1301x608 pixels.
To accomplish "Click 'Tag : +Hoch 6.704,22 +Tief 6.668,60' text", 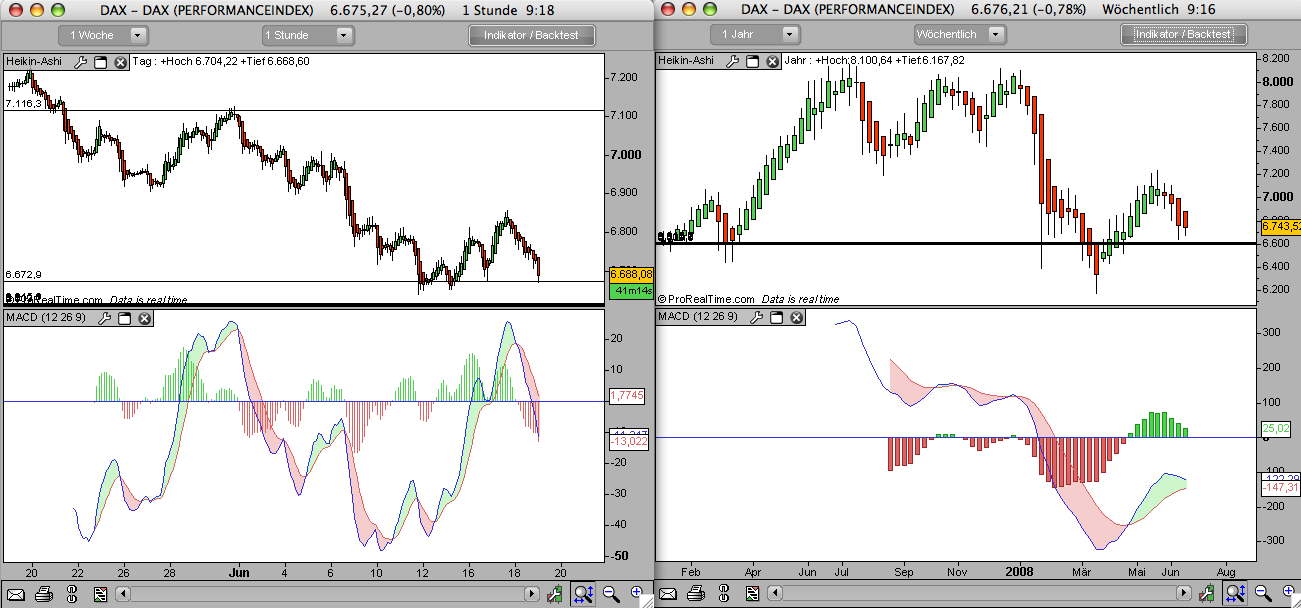I will (221, 62).
